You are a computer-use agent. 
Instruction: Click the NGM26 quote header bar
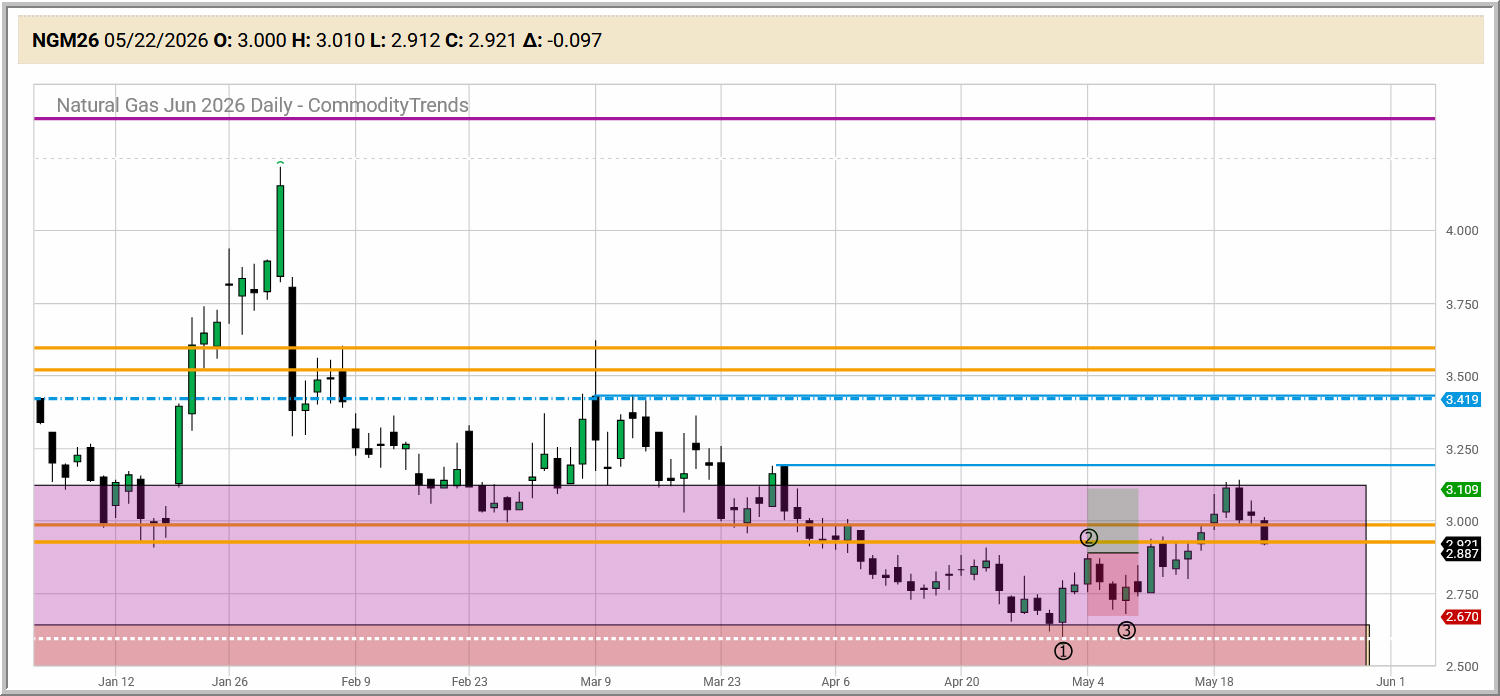750,41
